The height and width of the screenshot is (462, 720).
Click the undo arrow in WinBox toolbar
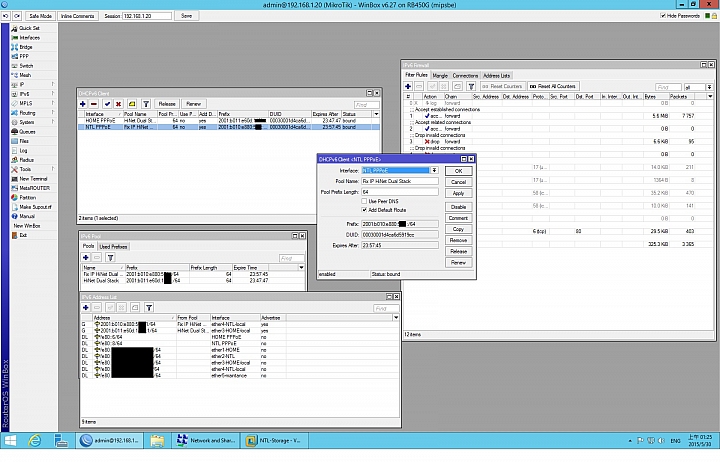(x=6, y=16)
